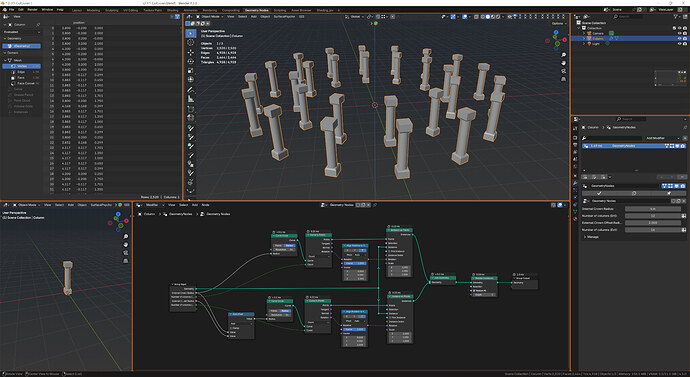Toggle visibility eye for Light in outliner
This screenshot has width=690, height=377.
click(x=679, y=44)
